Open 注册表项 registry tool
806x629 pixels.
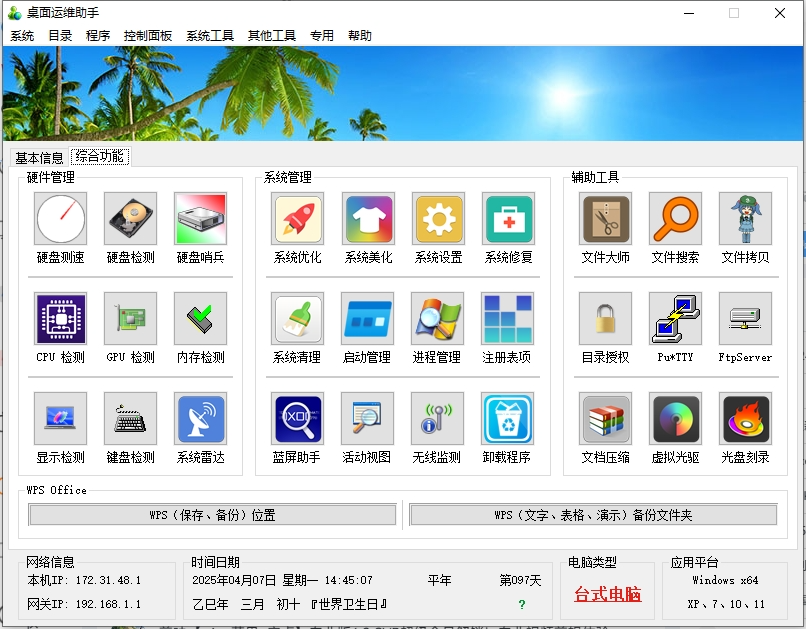(507, 319)
